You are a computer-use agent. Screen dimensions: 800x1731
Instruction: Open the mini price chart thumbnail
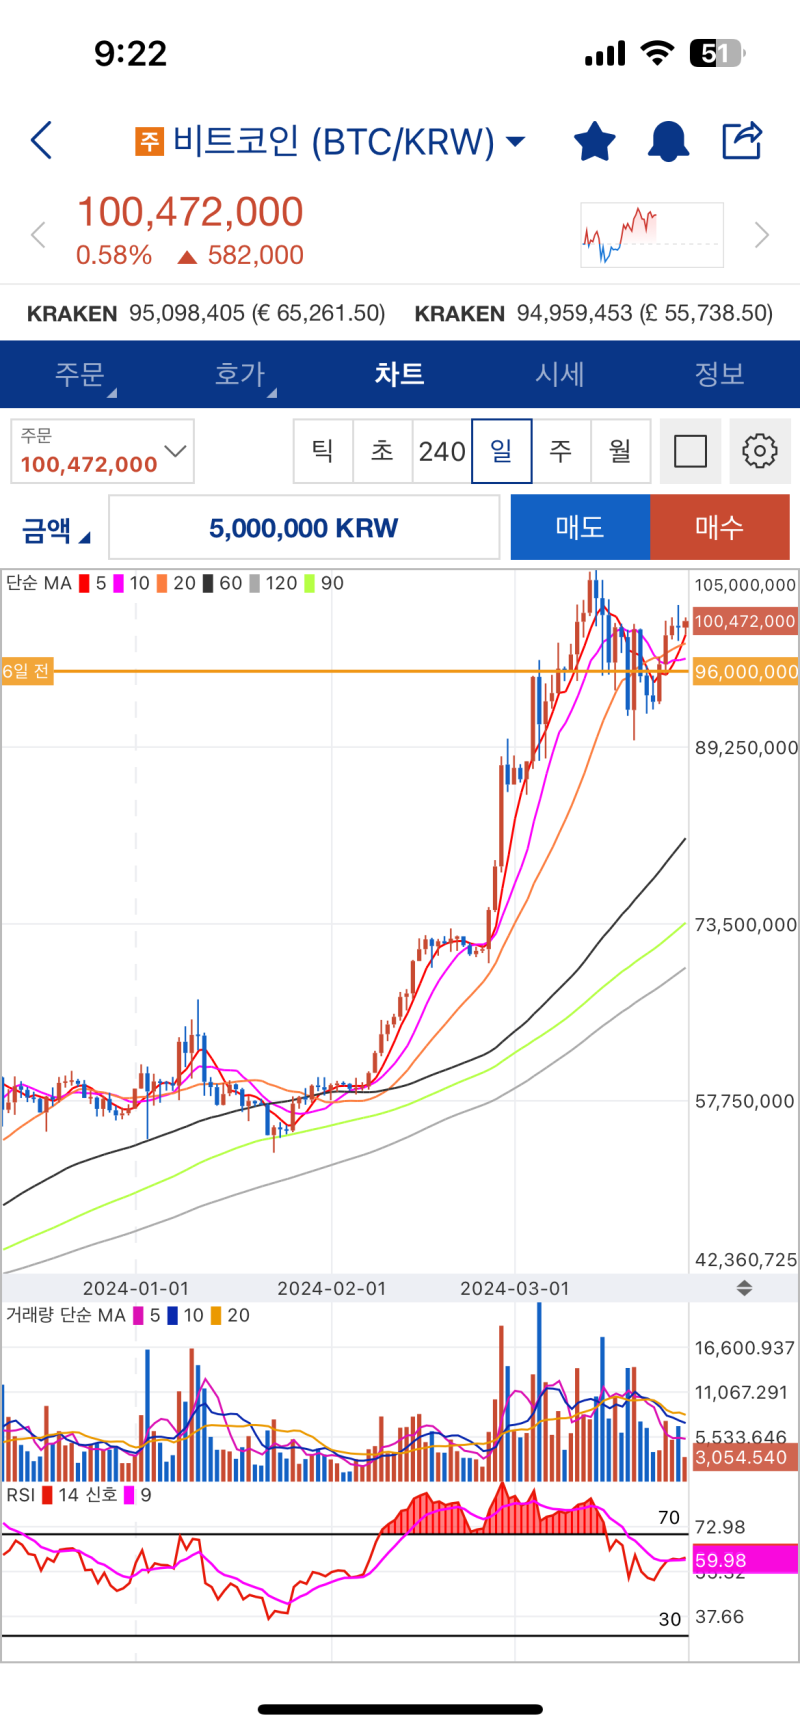click(x=652, y=235)
